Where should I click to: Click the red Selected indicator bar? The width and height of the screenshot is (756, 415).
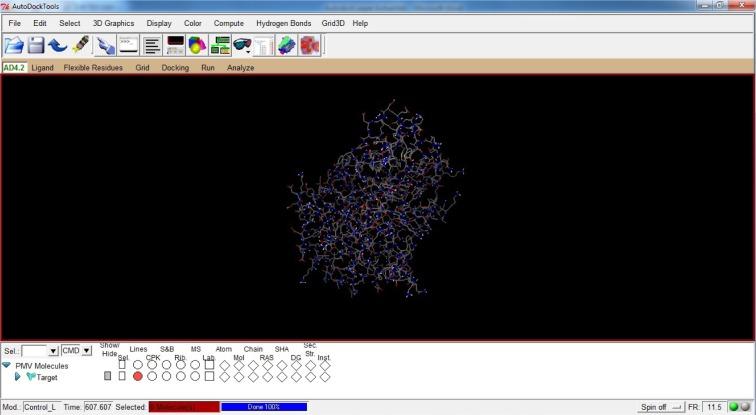[183, 407]
